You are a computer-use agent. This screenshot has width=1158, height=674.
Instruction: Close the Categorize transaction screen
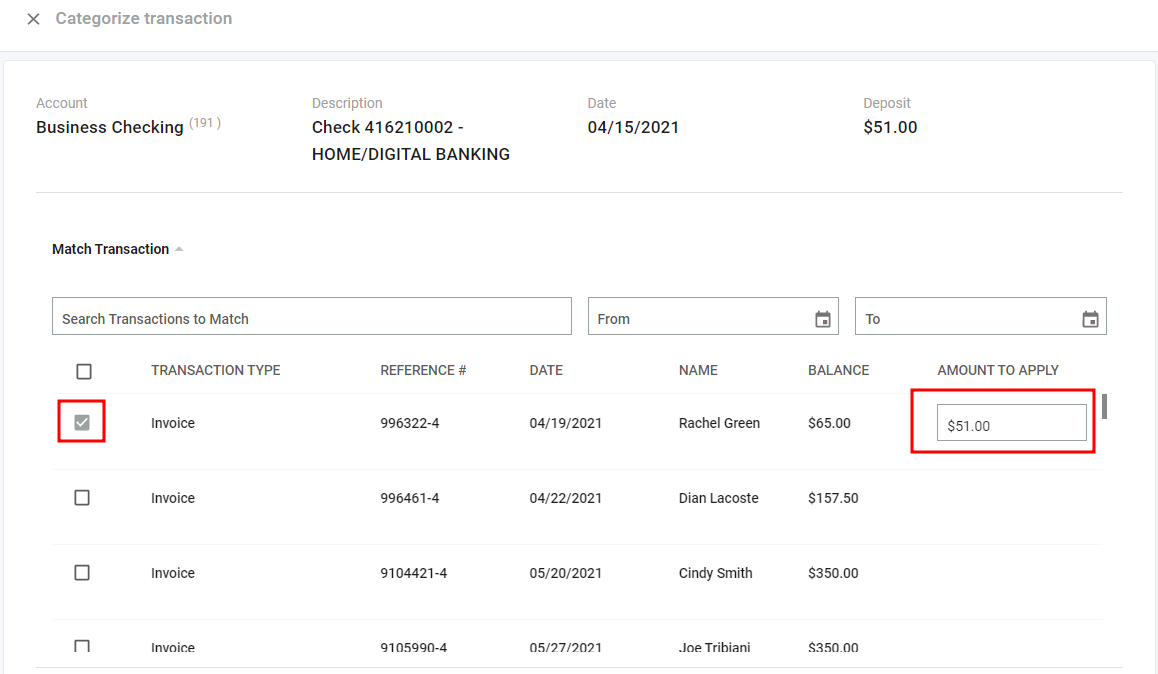click(33, 18)
